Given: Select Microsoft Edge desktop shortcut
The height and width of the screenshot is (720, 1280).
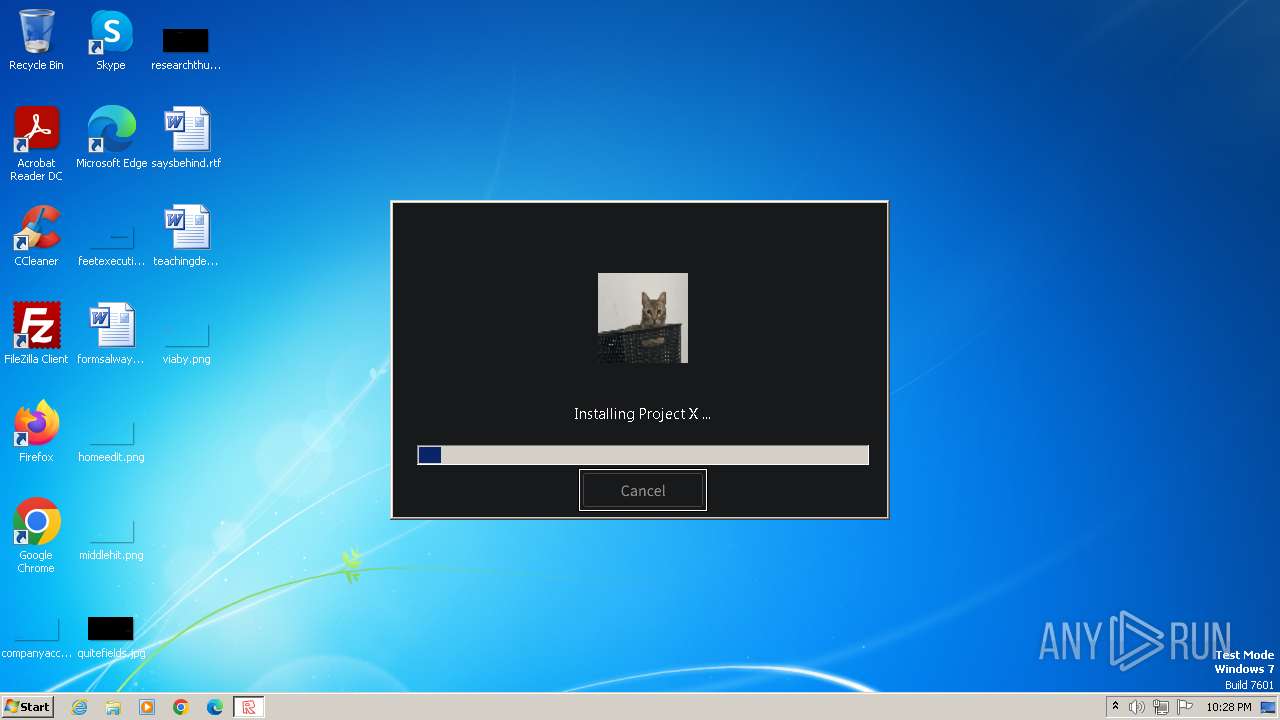Looking at the screenshot, I should point(111,138).
